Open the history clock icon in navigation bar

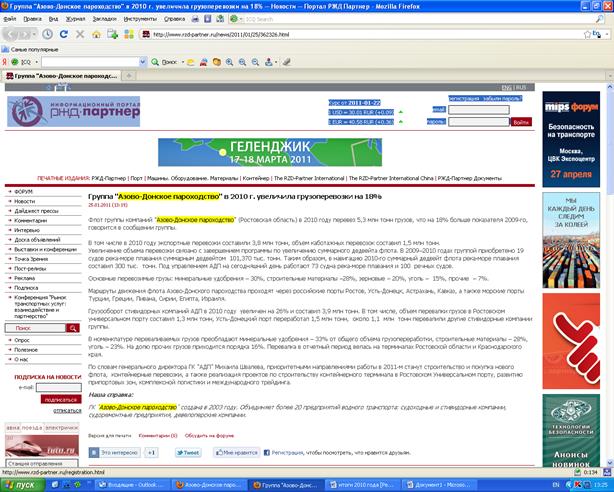tap(47, 34)
